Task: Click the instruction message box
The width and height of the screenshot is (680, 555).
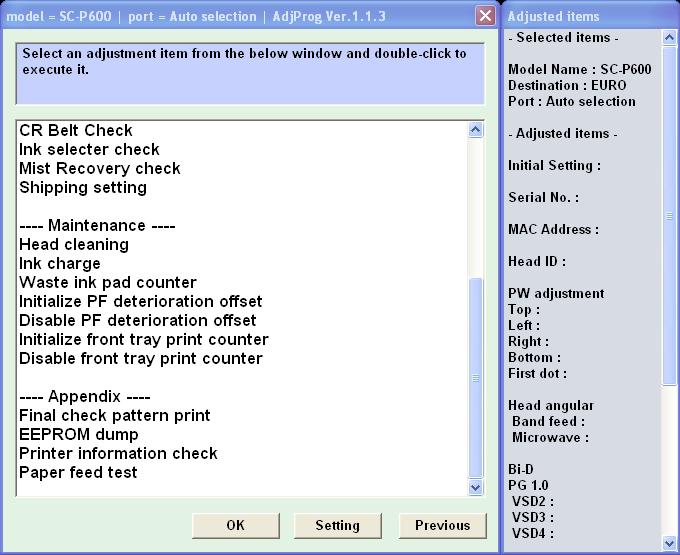Action: (x=250, y=74)
